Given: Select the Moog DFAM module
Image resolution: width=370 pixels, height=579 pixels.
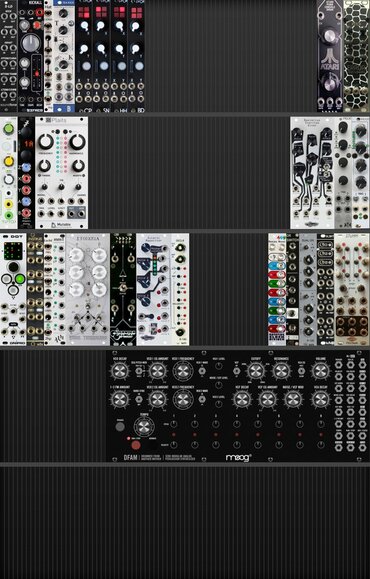Looking at the screenshot, I should (x=238, y=405).
